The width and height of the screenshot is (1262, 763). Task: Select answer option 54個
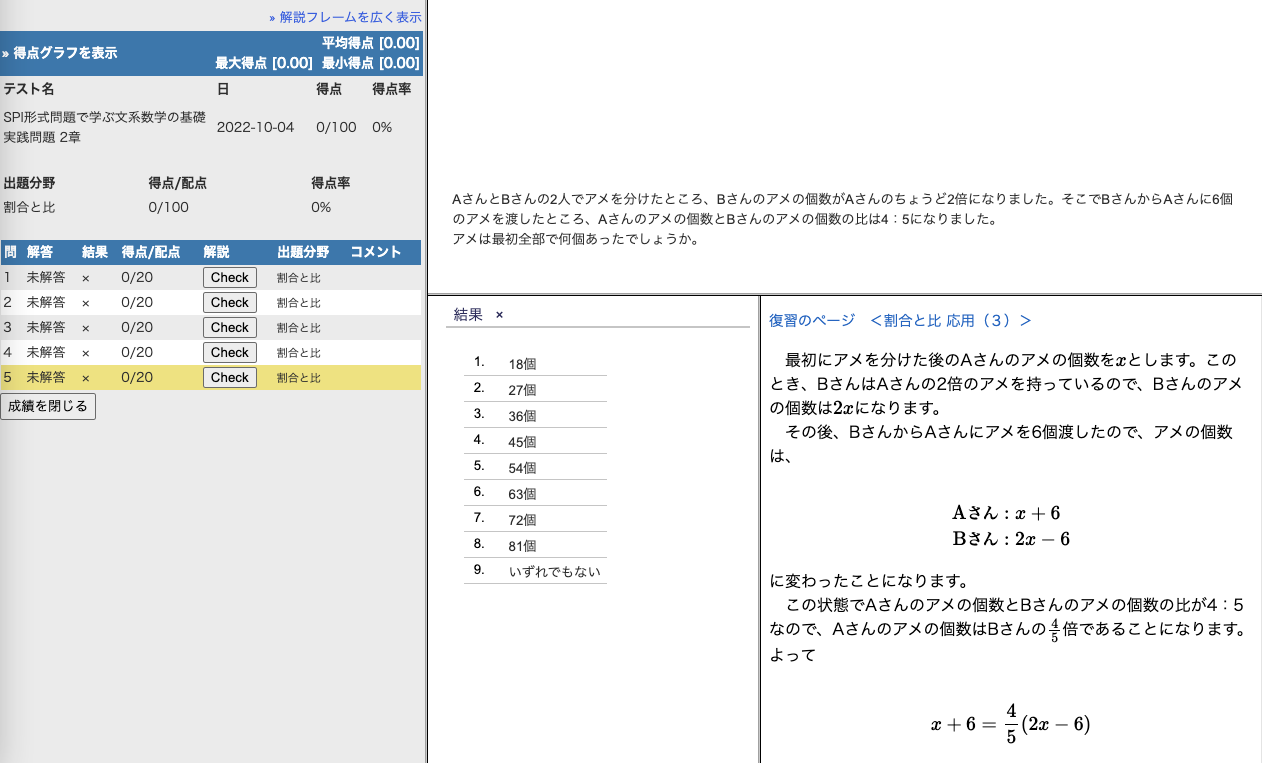pyautogui.click(x=522, y=468)
